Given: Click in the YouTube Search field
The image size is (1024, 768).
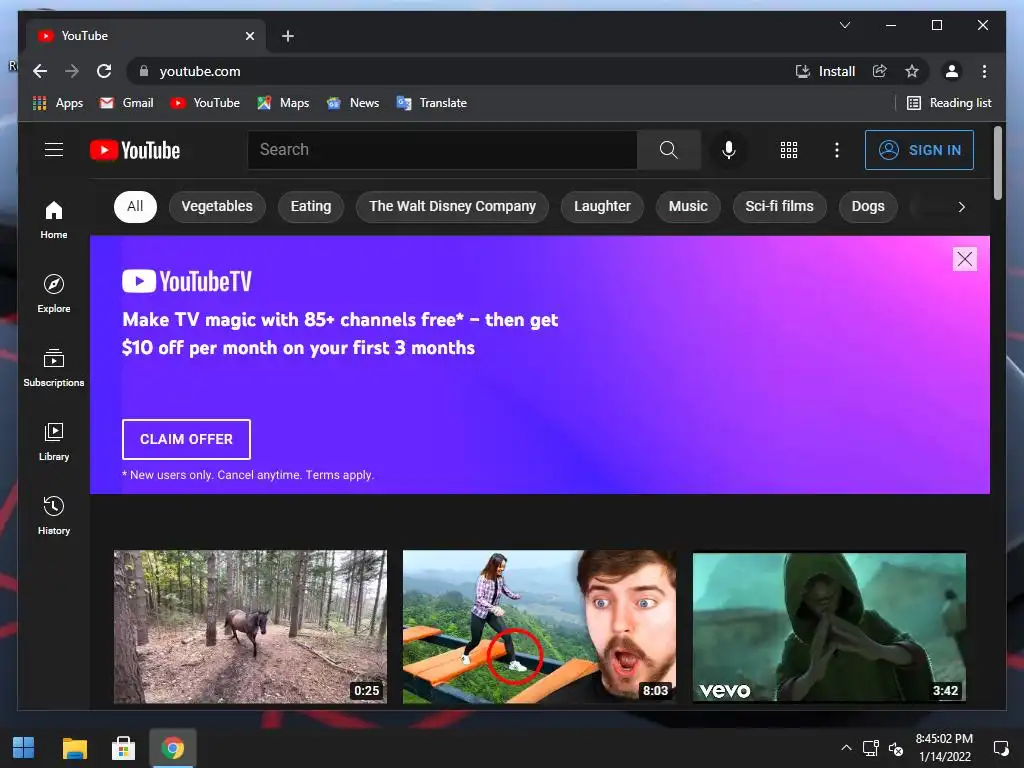Looking at the screenshot, I should 442,150.
